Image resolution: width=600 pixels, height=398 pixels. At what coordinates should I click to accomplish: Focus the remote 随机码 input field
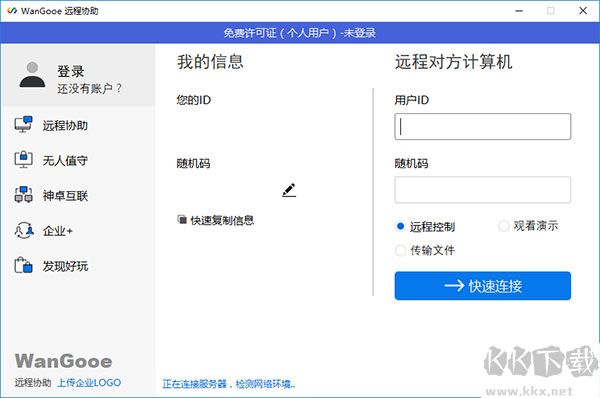pos(483,190)
